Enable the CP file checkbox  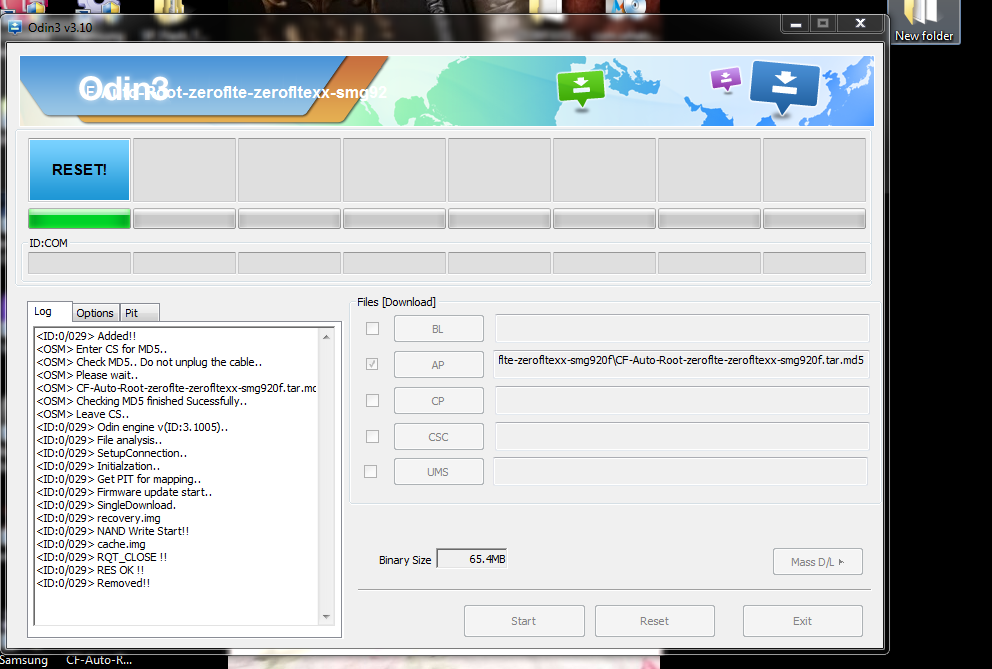tap(373, 401)
